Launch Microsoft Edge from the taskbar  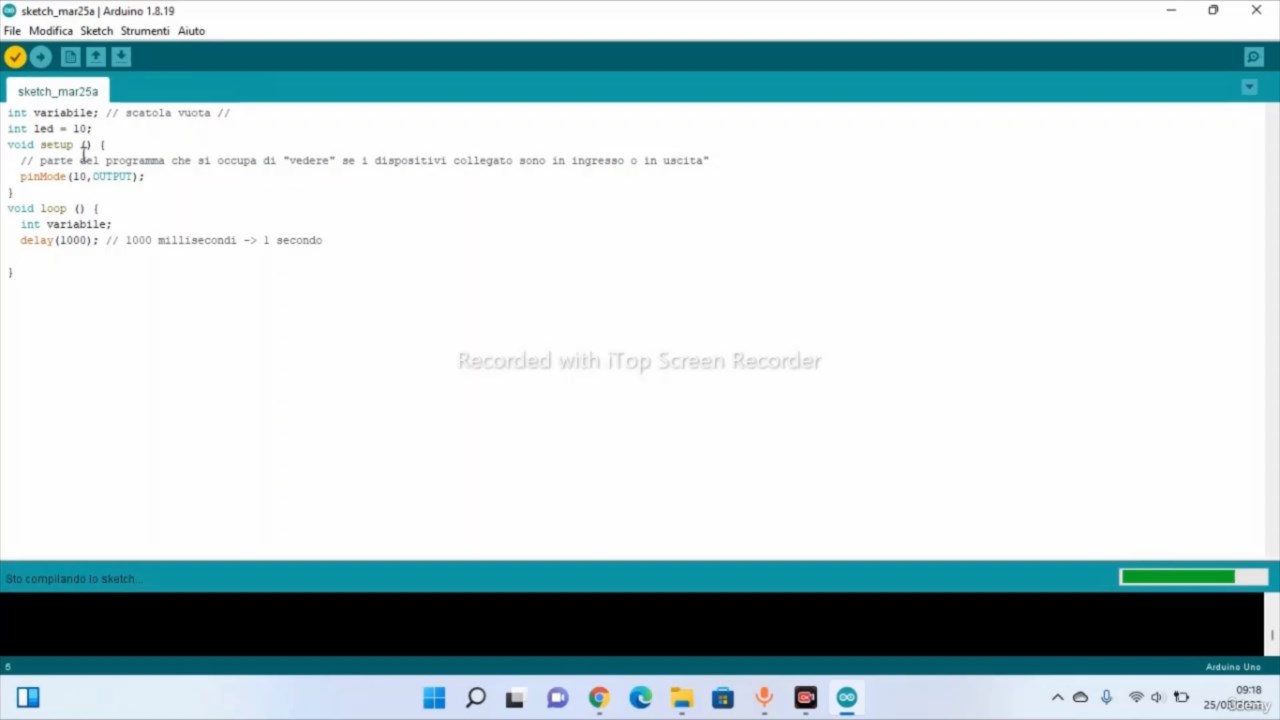pyautogui.click(x=640, y=698)
